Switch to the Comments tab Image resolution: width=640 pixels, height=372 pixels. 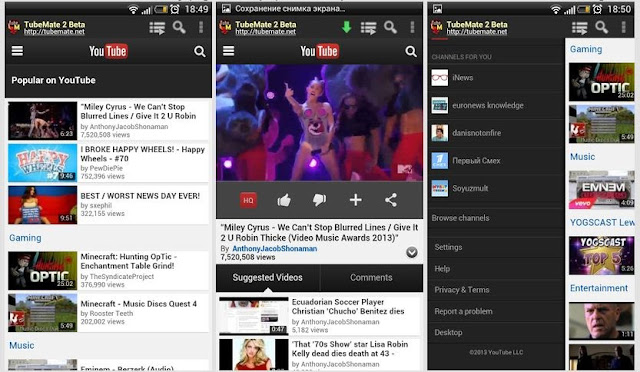point(371,278)
